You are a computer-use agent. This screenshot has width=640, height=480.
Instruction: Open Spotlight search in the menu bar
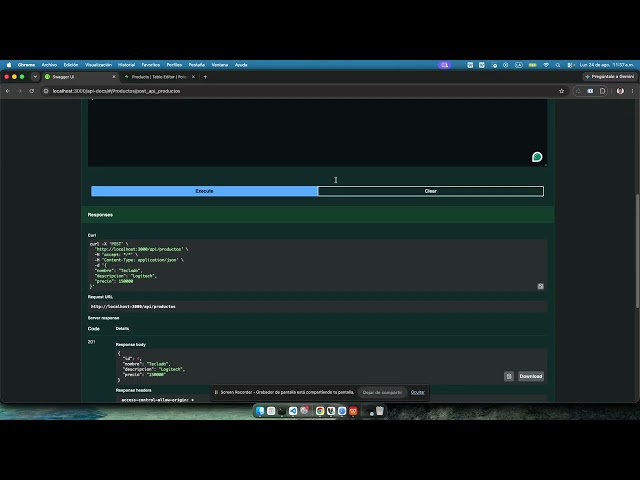pyautogui.click(x=558, y=65)
